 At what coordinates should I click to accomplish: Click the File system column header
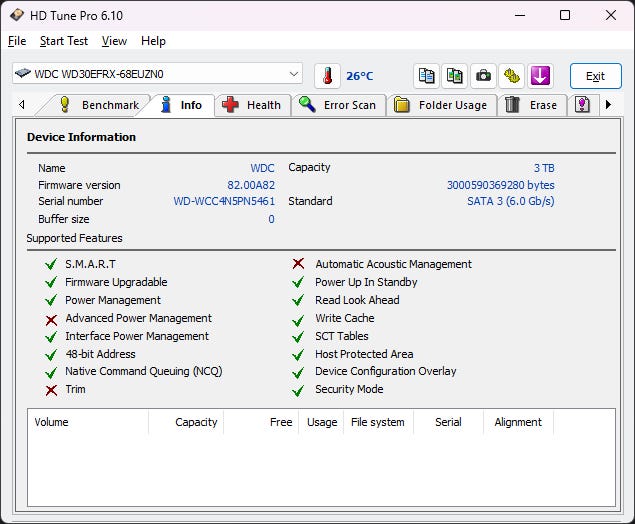pyautogui.click(x=378, y=422)
